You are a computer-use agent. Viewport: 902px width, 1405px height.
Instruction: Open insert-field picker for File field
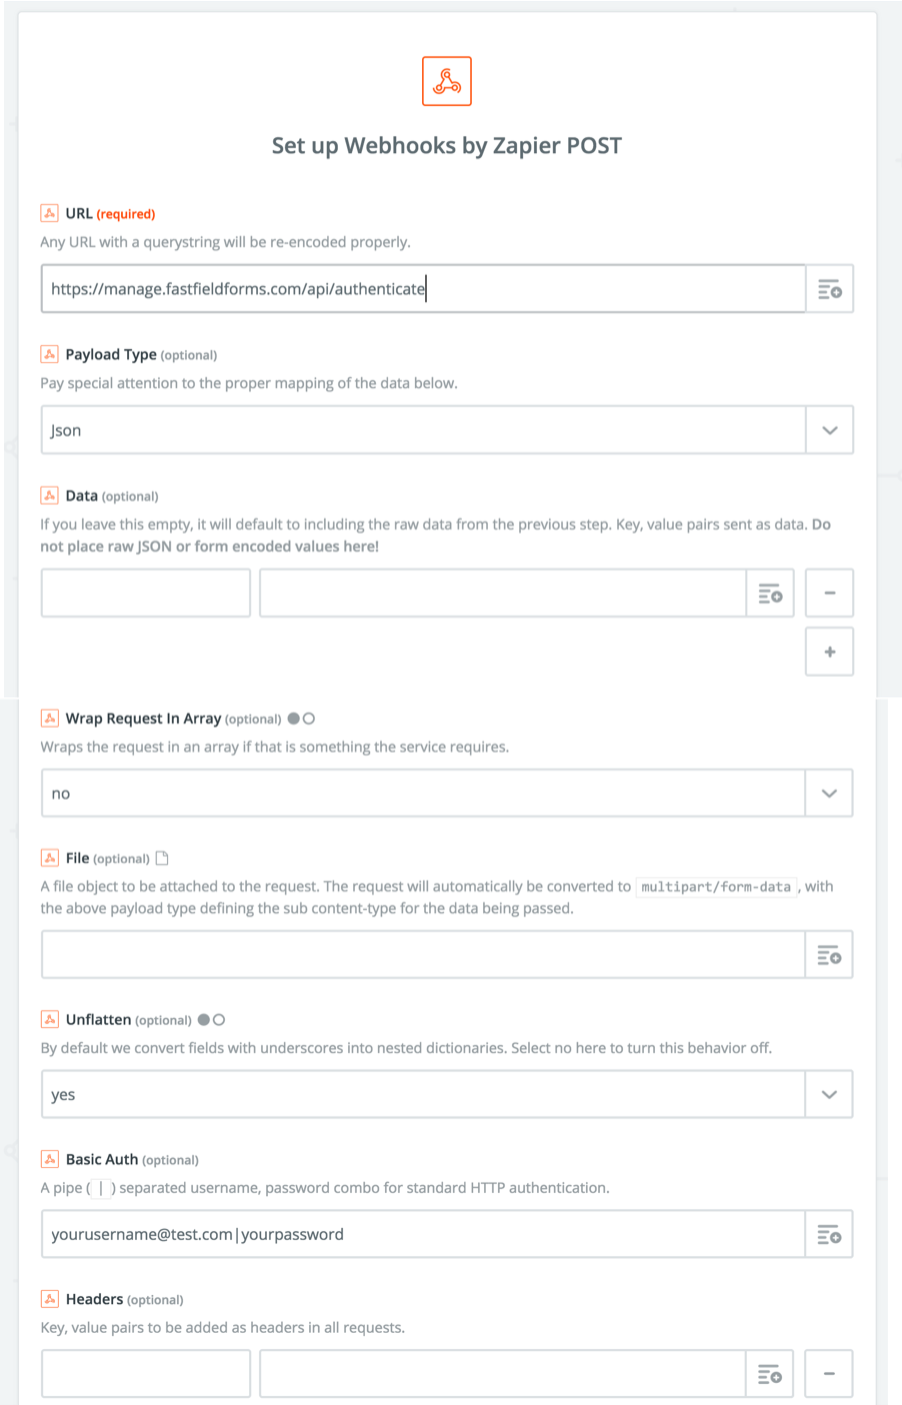829,956
